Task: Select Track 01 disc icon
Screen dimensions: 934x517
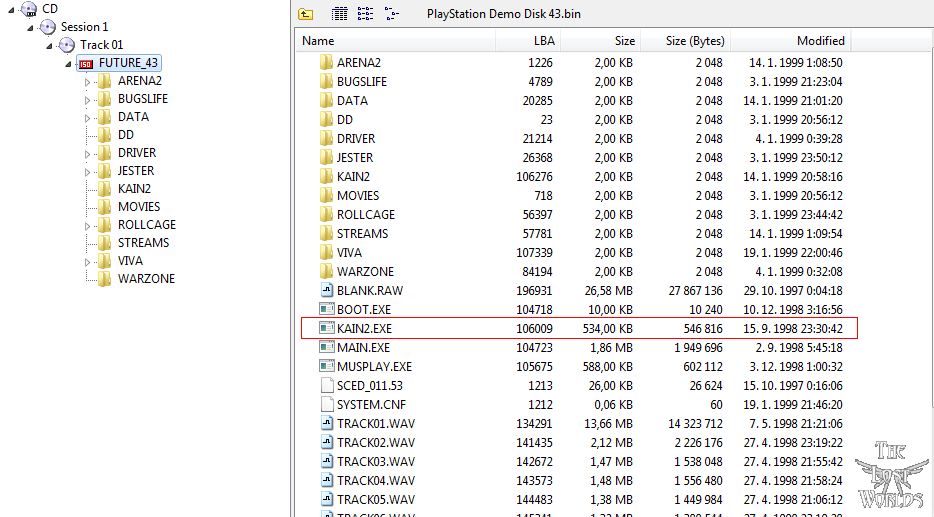Action: pyautogui.click(x=67, y=45)
